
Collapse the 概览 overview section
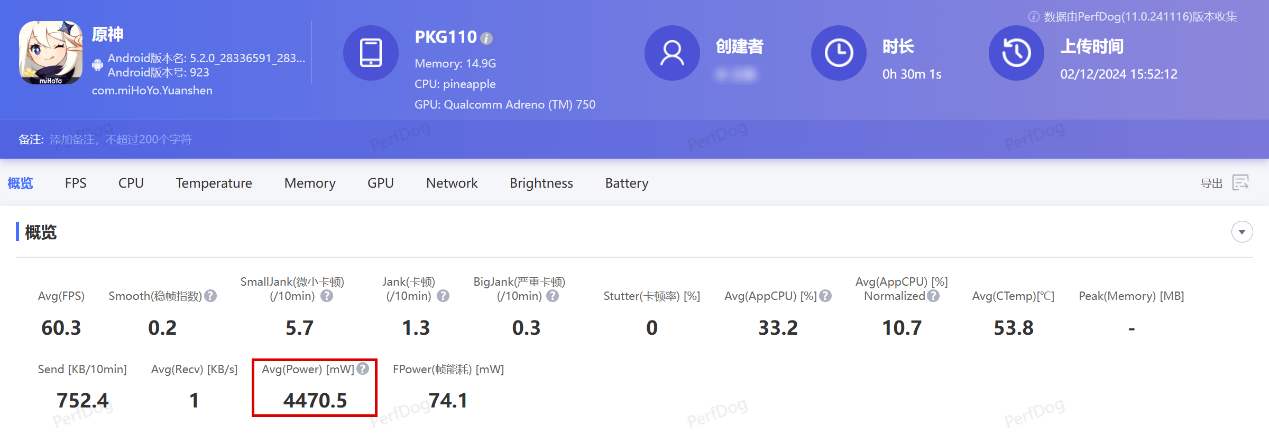tap(1242, 232)
